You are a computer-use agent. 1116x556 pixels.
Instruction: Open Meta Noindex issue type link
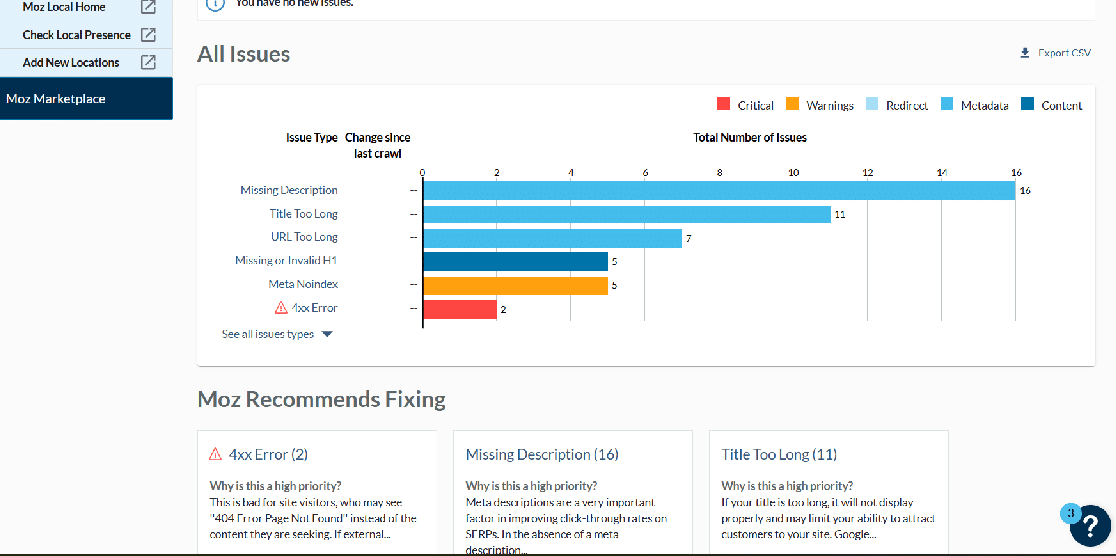tap(303, 284)
